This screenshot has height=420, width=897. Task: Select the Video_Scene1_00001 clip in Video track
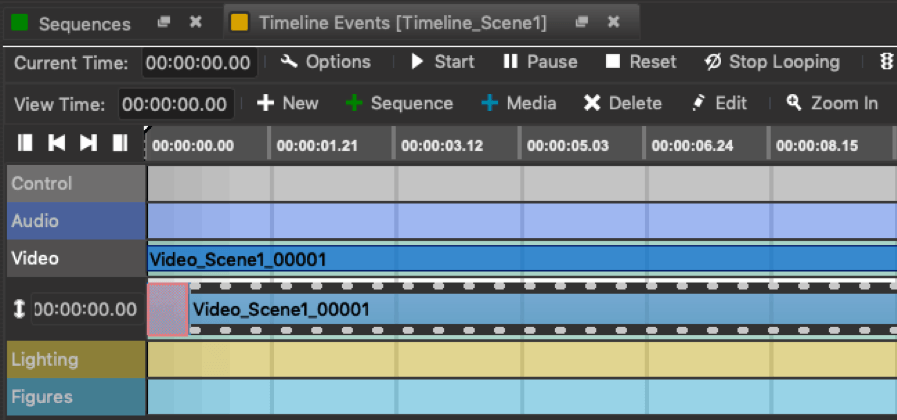click(522, 259)
